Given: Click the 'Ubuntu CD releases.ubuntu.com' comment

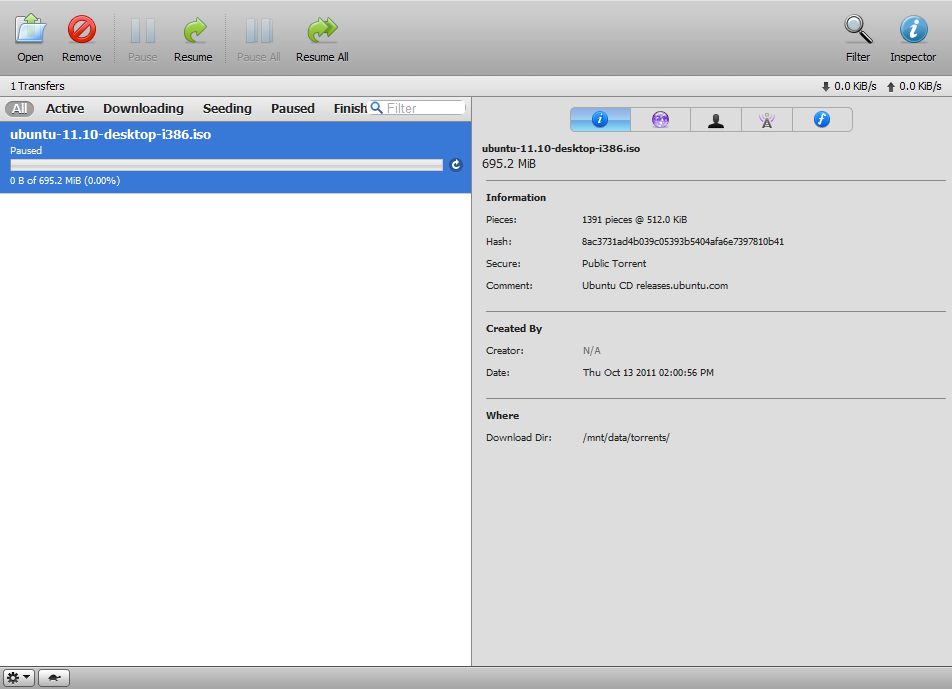Looking at the screenshot, I should [655, 286].
